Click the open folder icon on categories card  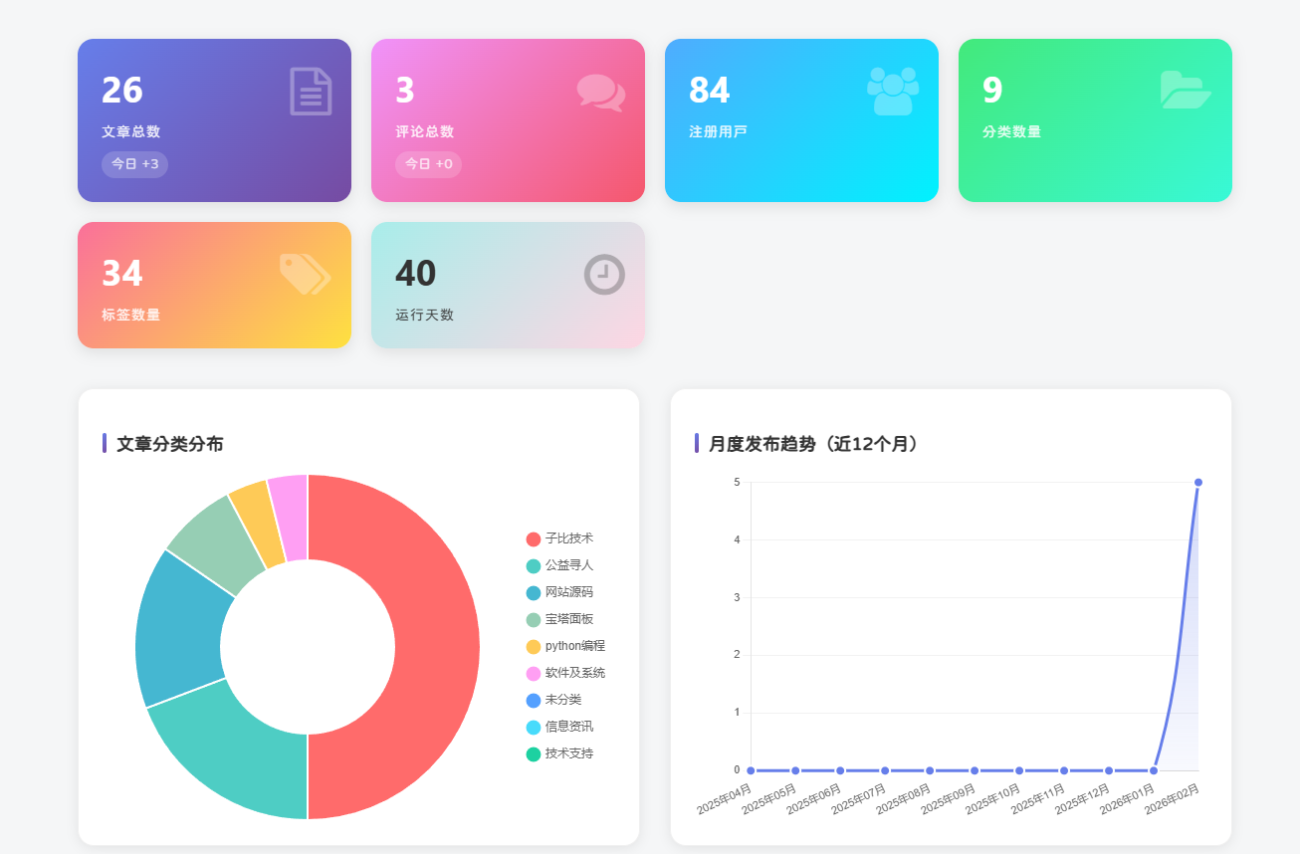1185,90
